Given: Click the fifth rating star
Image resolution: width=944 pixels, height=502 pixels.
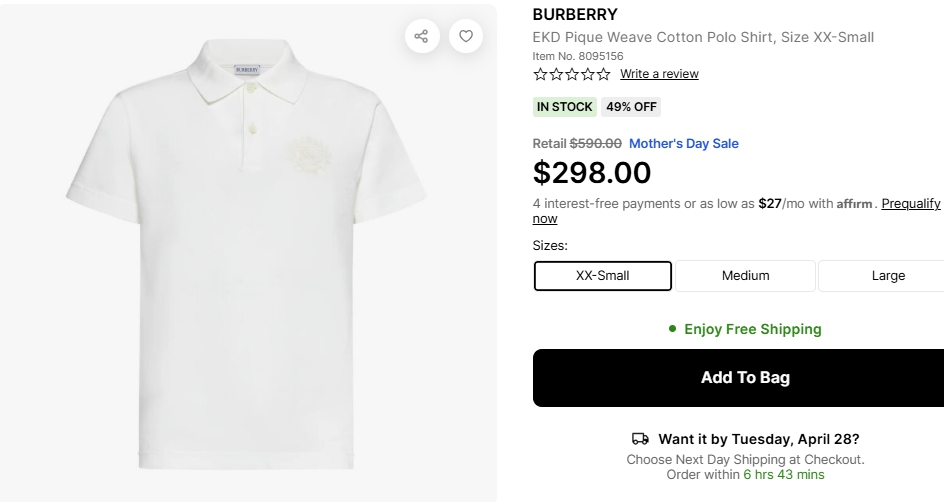Looking at the screenshot, I should click(603, 74).
